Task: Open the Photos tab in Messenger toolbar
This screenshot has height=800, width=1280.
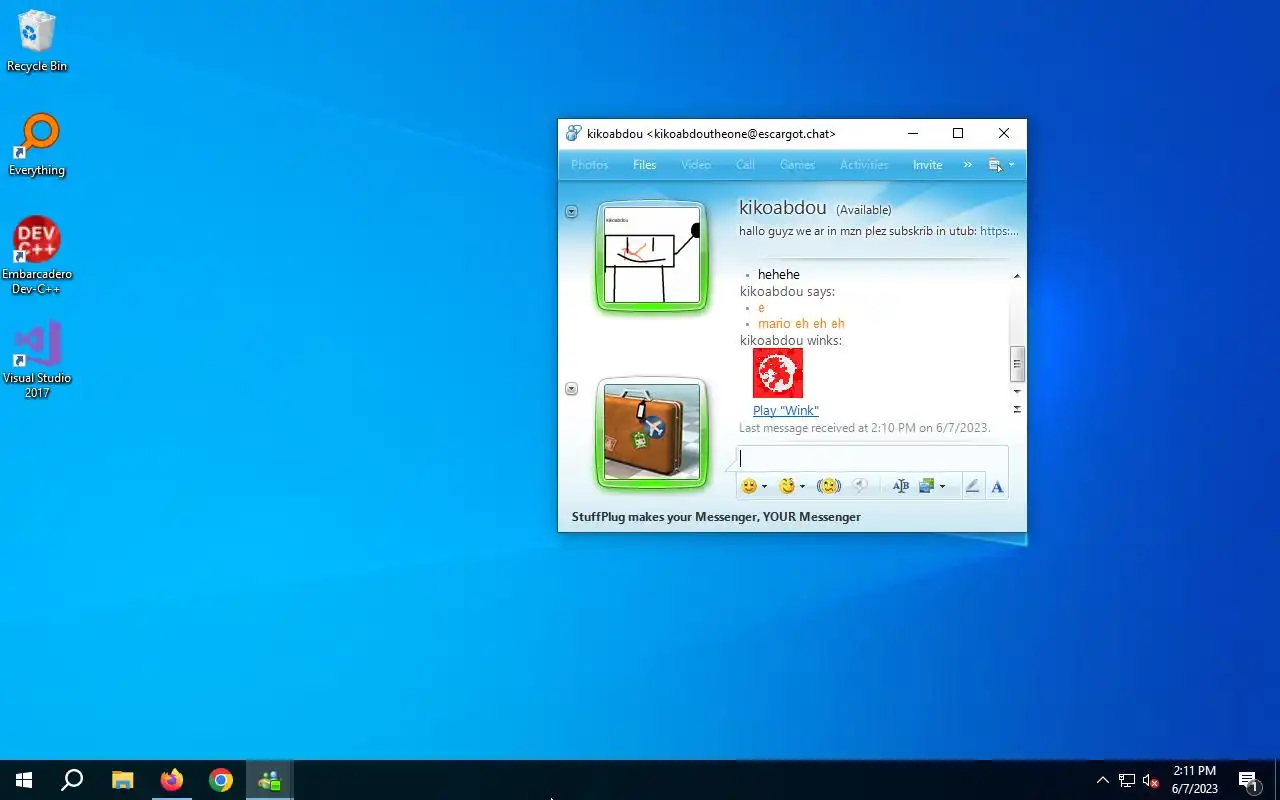Action: (589, 165)
